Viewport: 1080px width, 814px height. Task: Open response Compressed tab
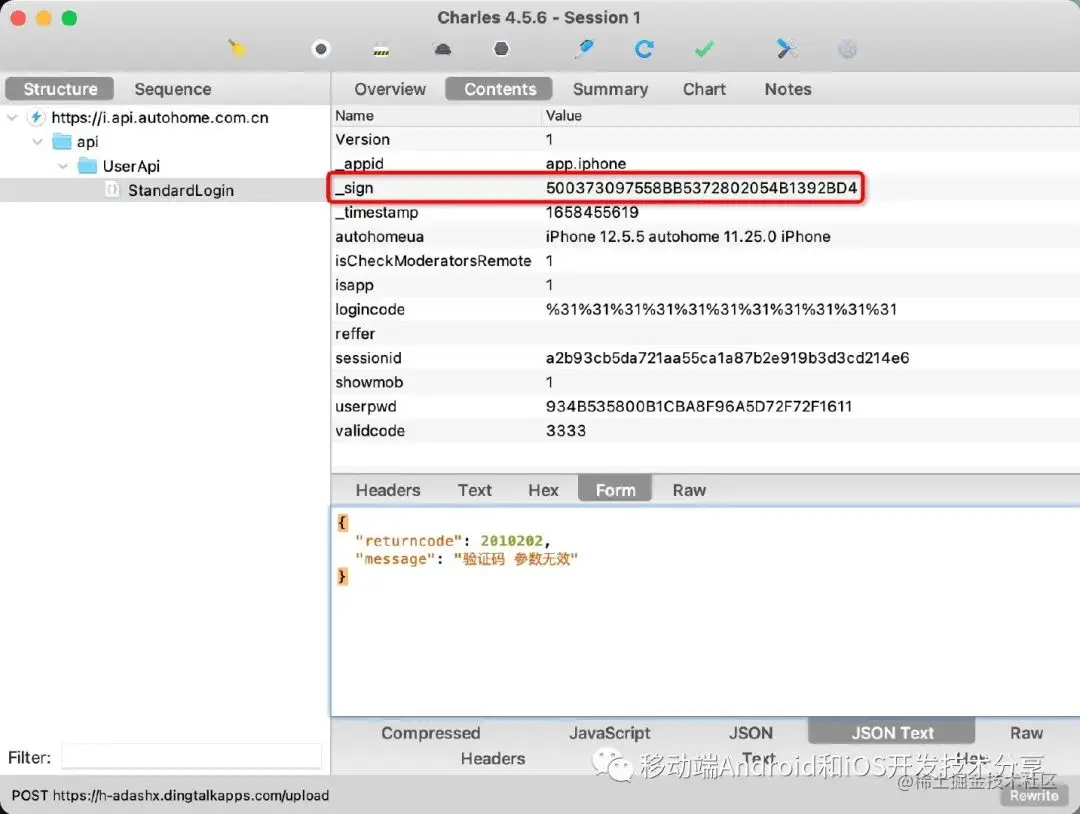430,733
